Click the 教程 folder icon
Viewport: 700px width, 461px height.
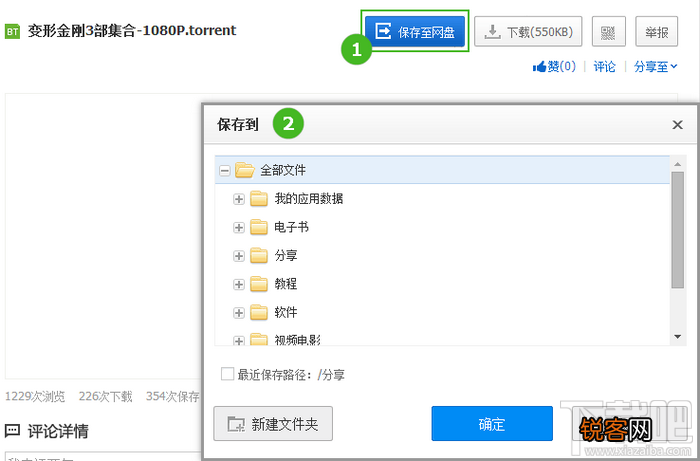tap(259, 284)
